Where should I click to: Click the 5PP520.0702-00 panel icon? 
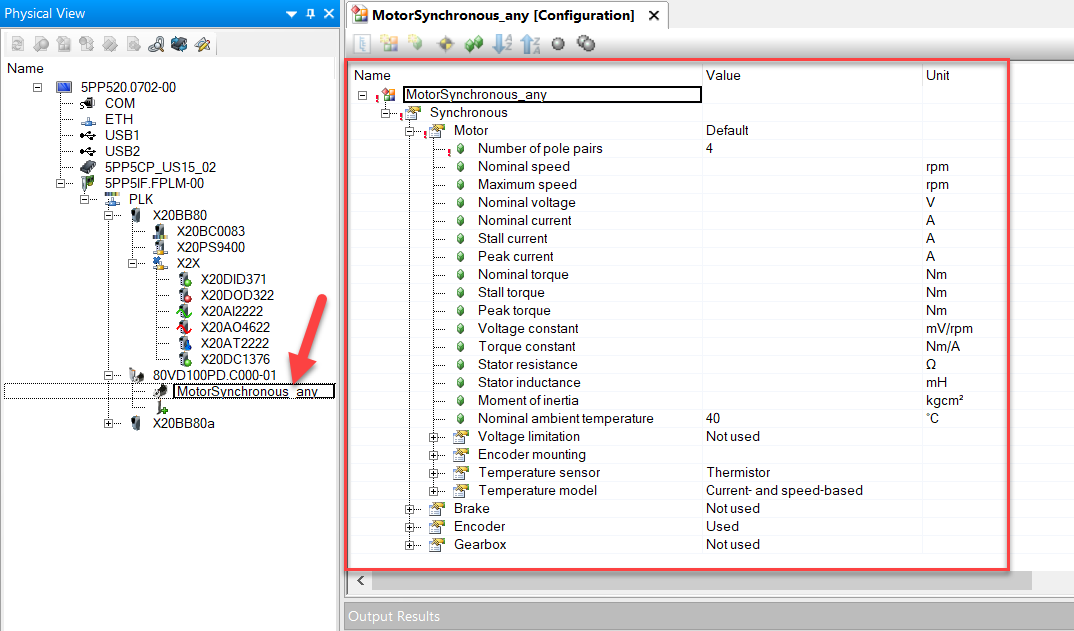pos(64,87)
